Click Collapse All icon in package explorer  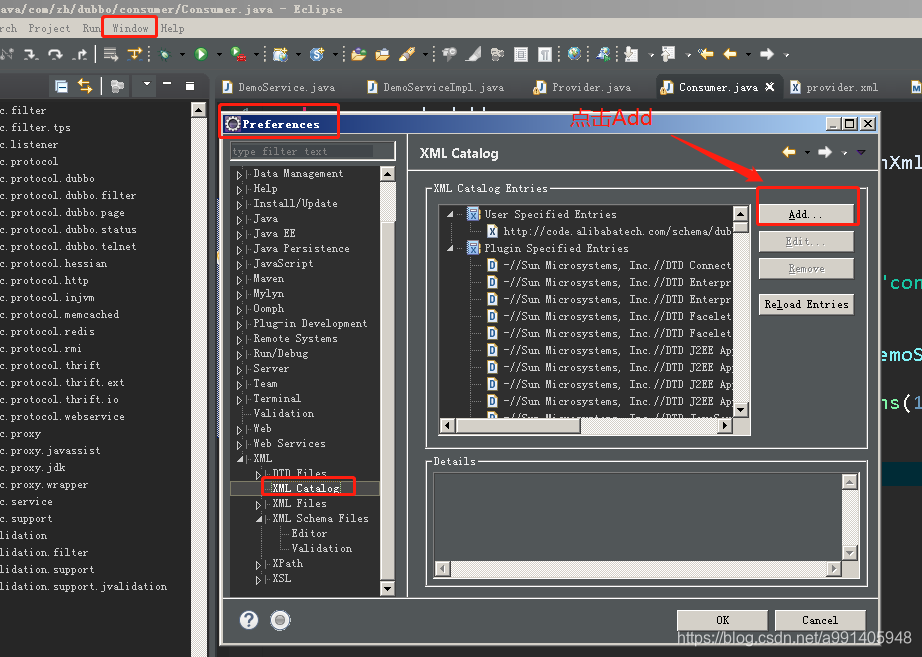coord(61,86)
